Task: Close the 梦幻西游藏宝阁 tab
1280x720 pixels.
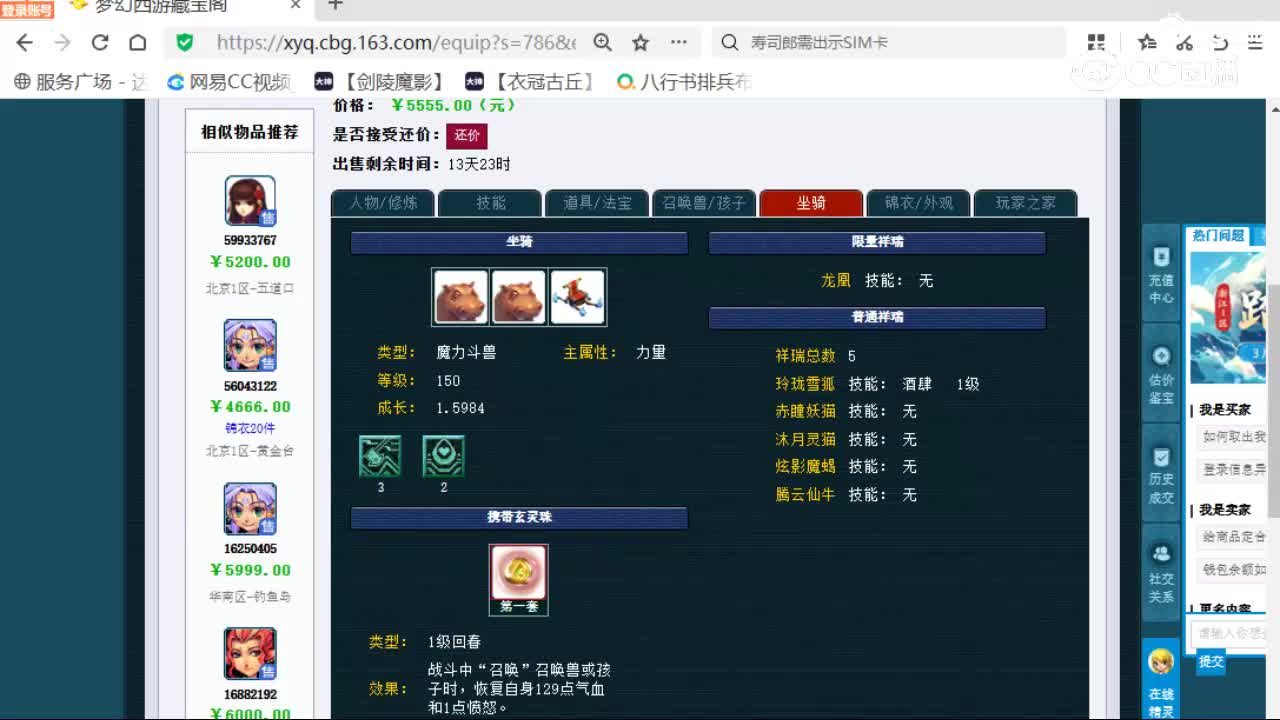Action: 296,5
